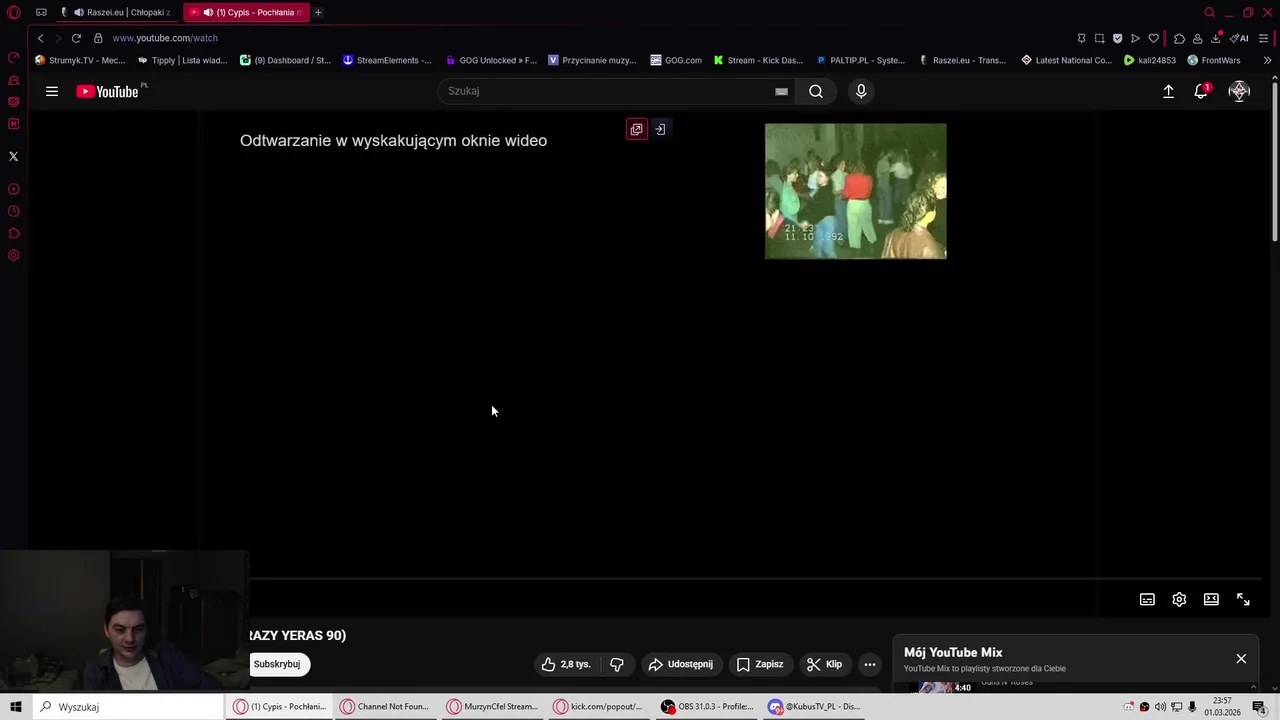Open the more actions three-dot menu

[x=870, y=664]
